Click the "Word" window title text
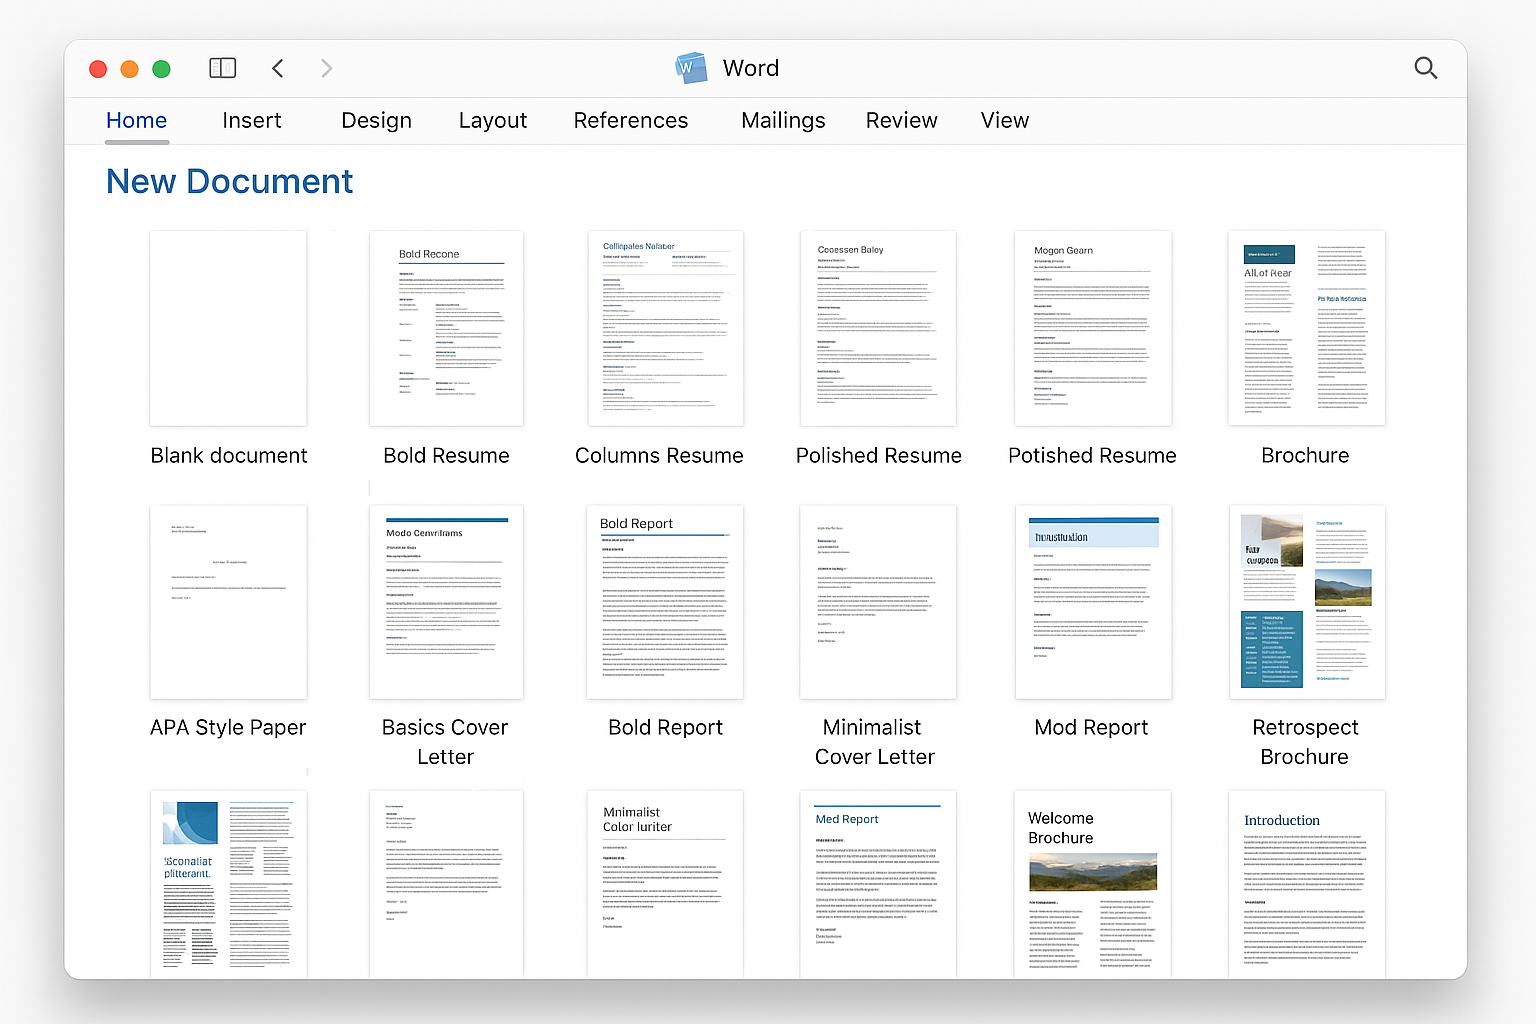 coord(751,68)
